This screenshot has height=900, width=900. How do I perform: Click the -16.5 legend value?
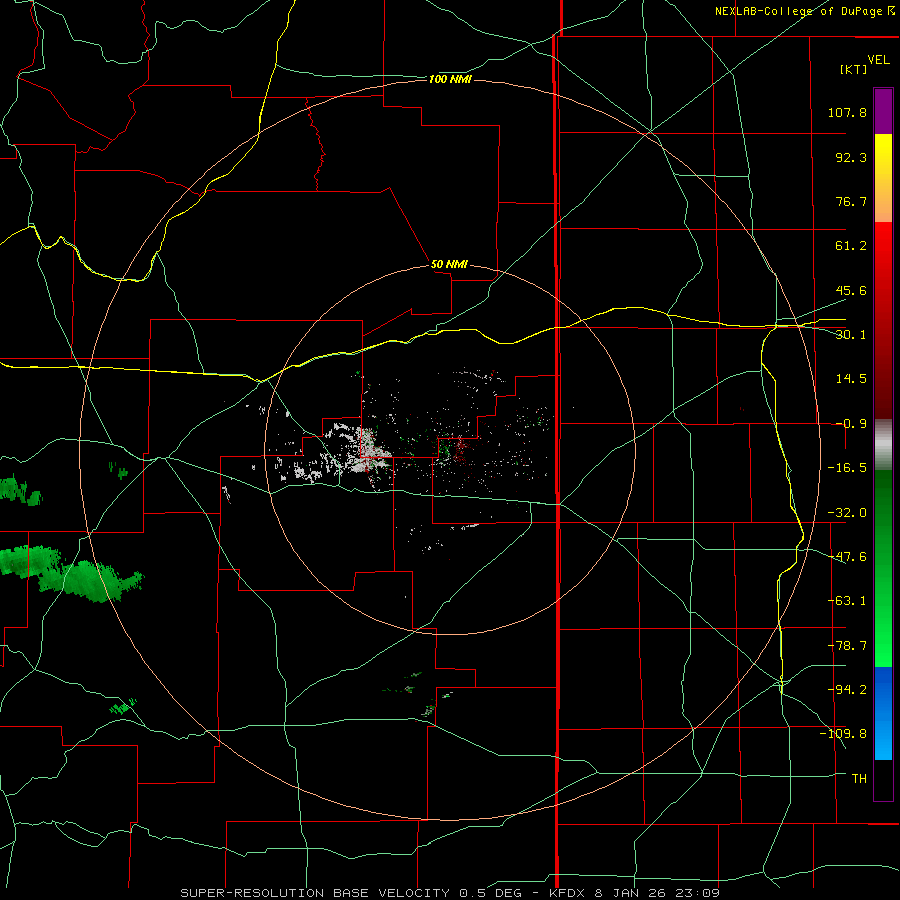click(847, 468)
